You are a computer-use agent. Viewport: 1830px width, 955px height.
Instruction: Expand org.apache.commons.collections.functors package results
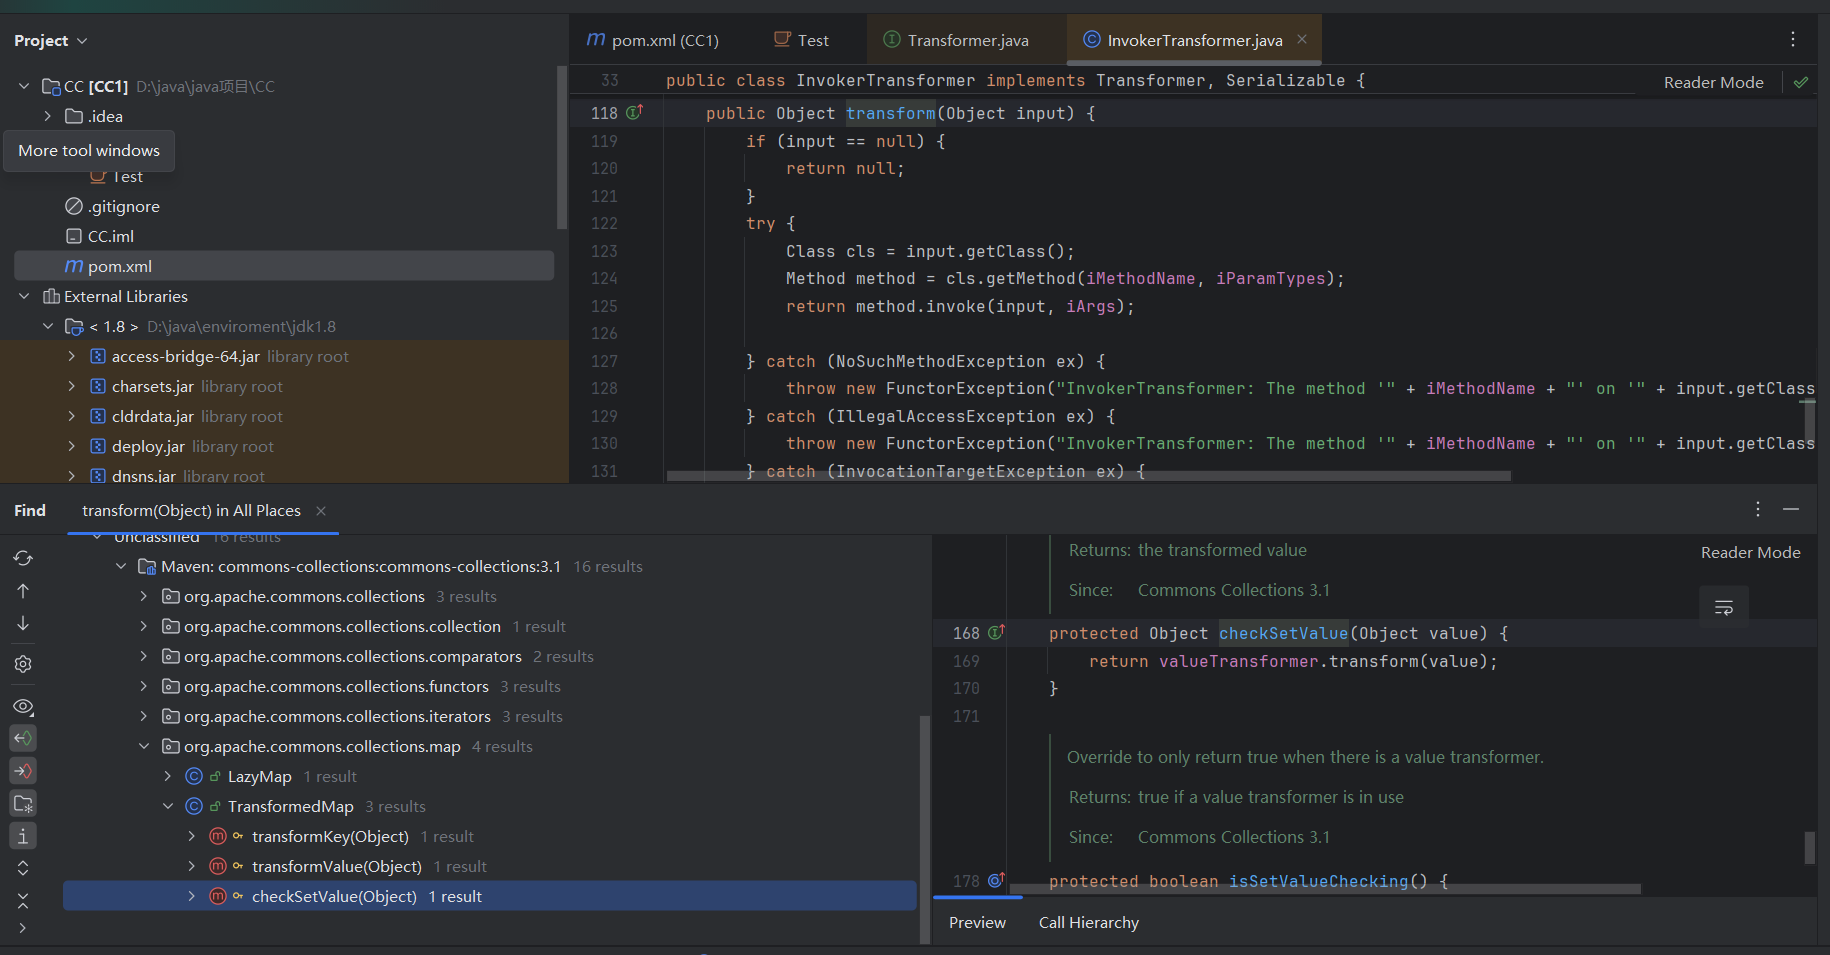click(144, 687)
